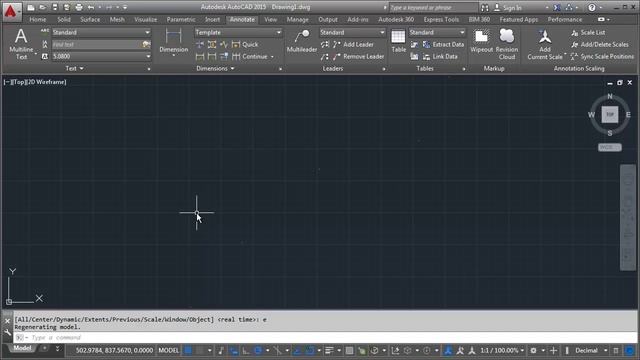Click the workspace switching gear in status bar
This screenshot has width=640, height=360.
click(533, 351)
